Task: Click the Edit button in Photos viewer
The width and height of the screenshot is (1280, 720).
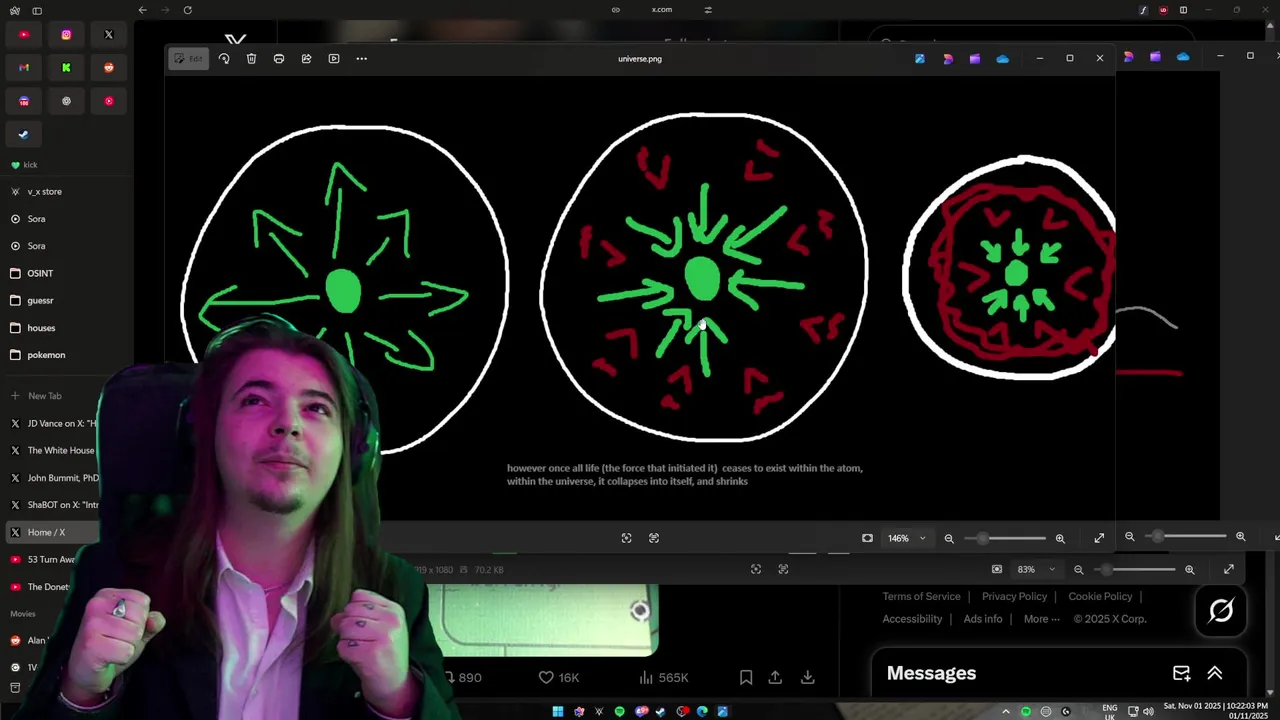Action: point(187,59)
